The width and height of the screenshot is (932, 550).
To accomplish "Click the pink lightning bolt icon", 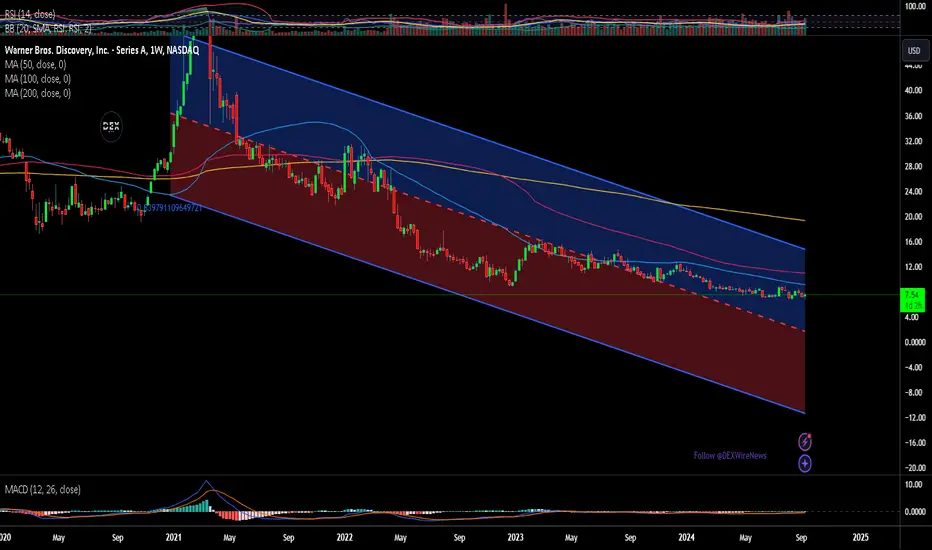I will [805, 441].
